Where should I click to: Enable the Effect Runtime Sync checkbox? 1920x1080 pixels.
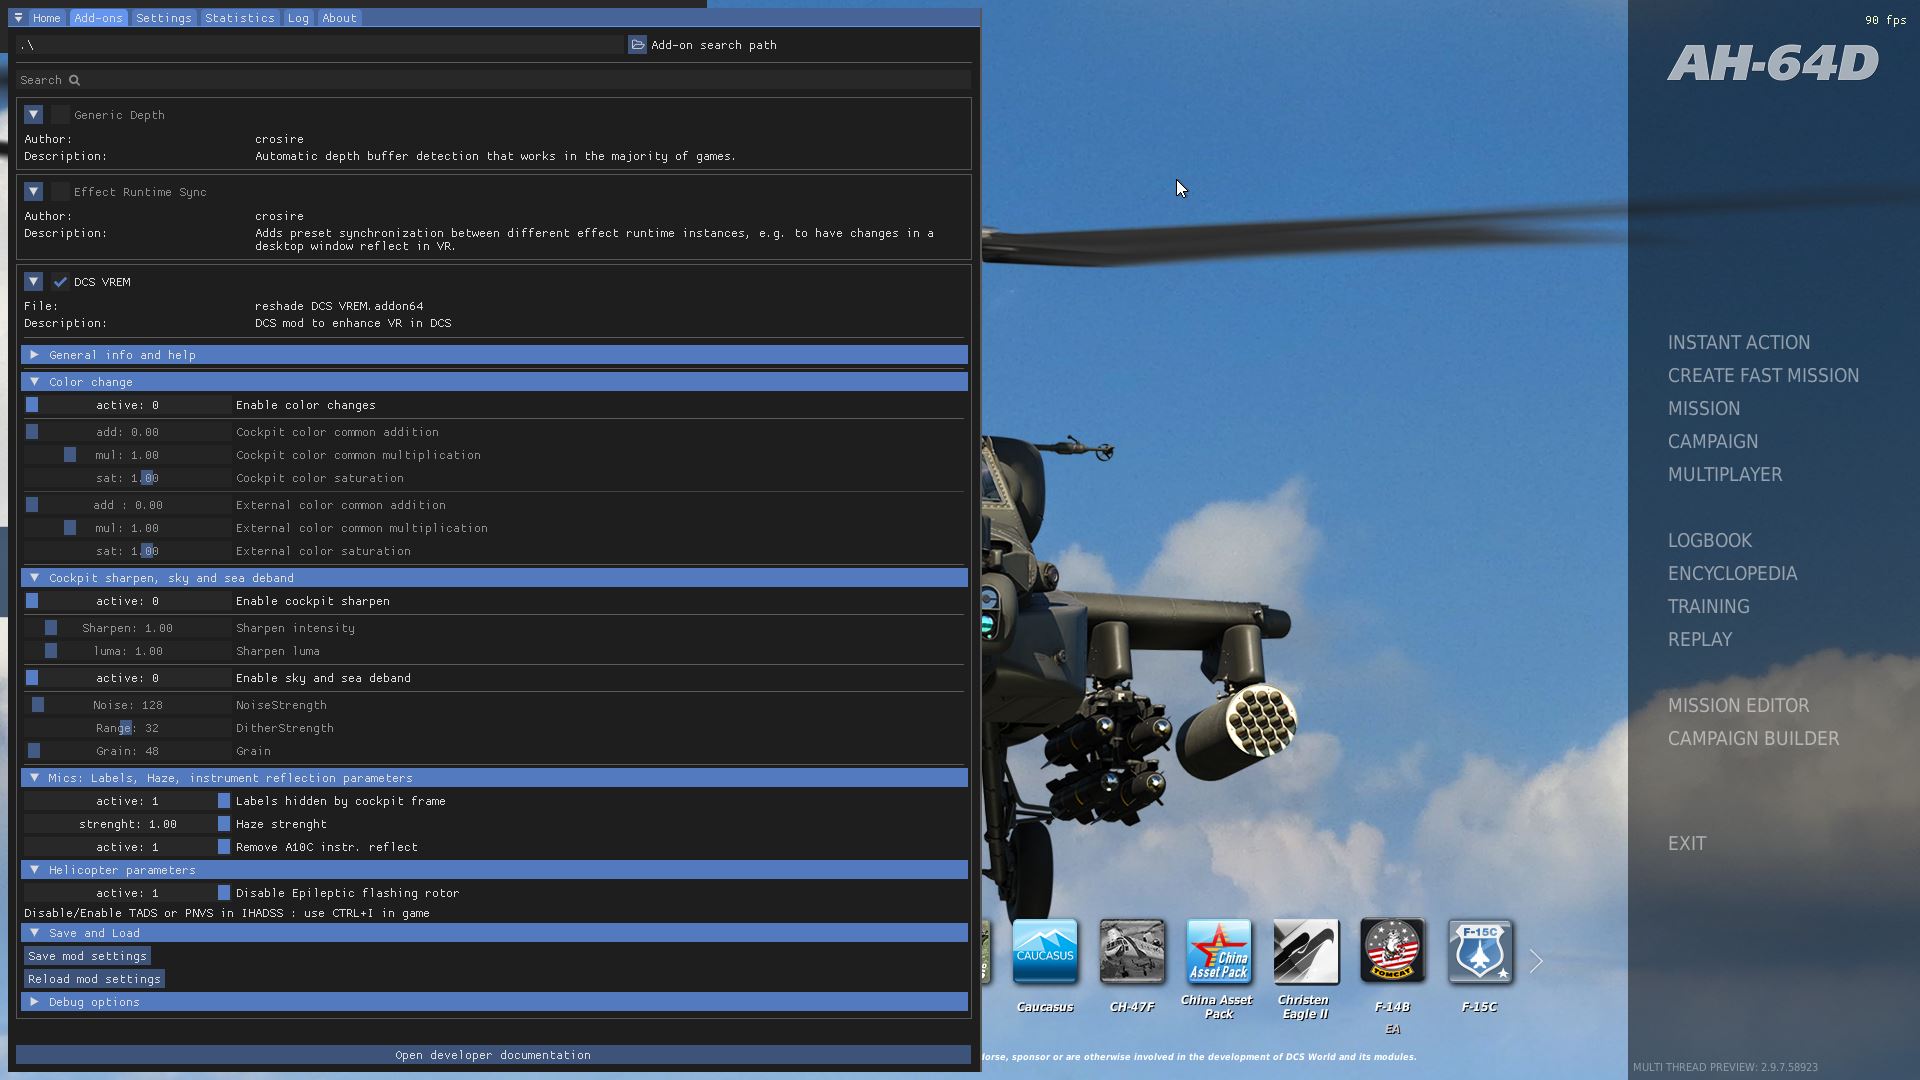tap(60, 192)
